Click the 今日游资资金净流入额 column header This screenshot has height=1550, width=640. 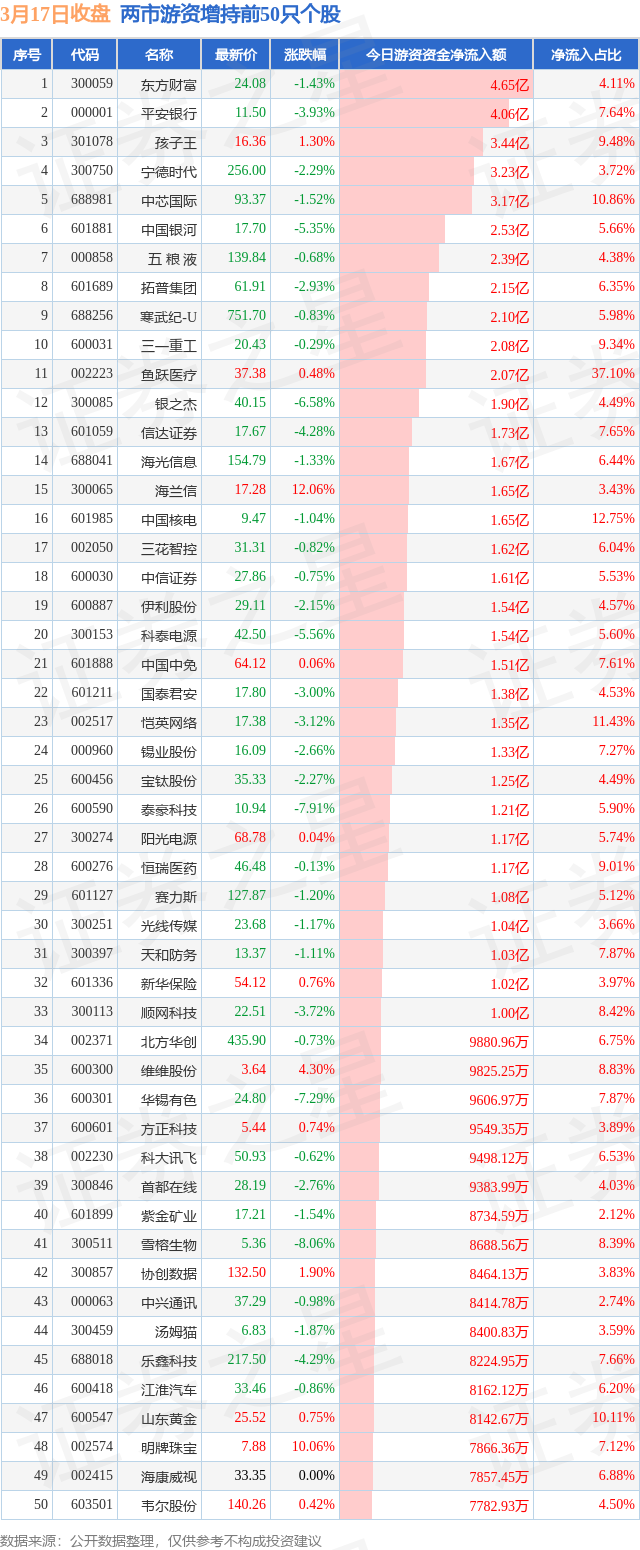pos(436,55)
